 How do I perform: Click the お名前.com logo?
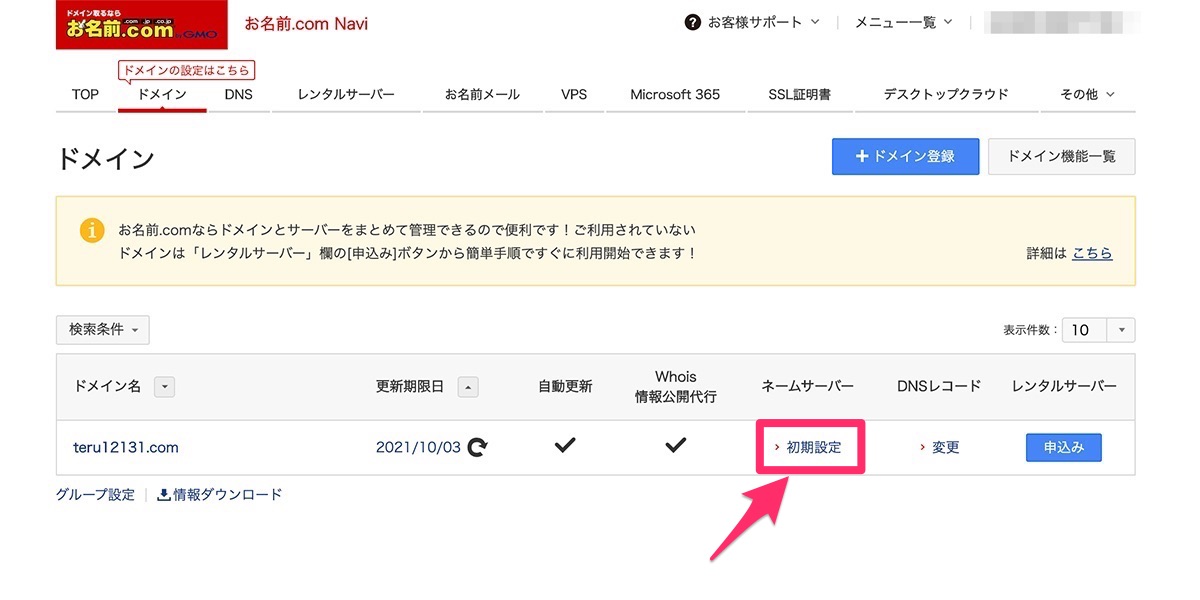tap(142, 24)
